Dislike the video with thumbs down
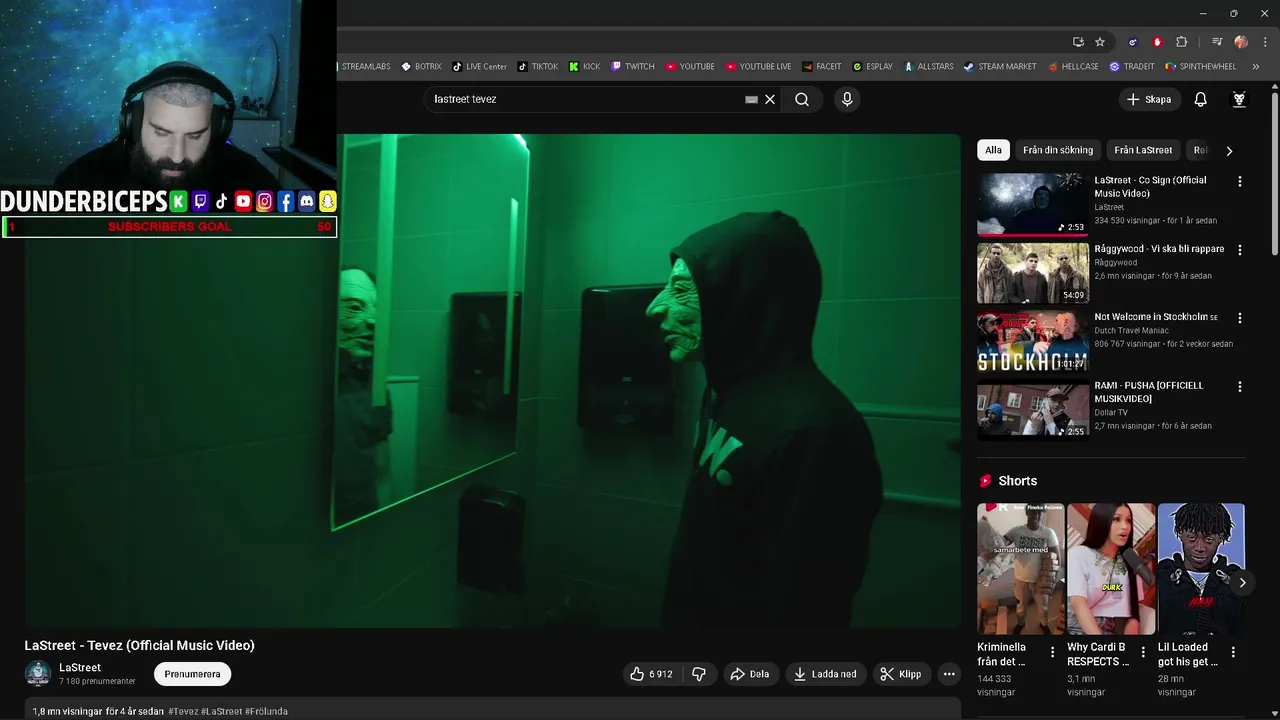Screen dimensions: 1280x720 click(x=699, y=674)
